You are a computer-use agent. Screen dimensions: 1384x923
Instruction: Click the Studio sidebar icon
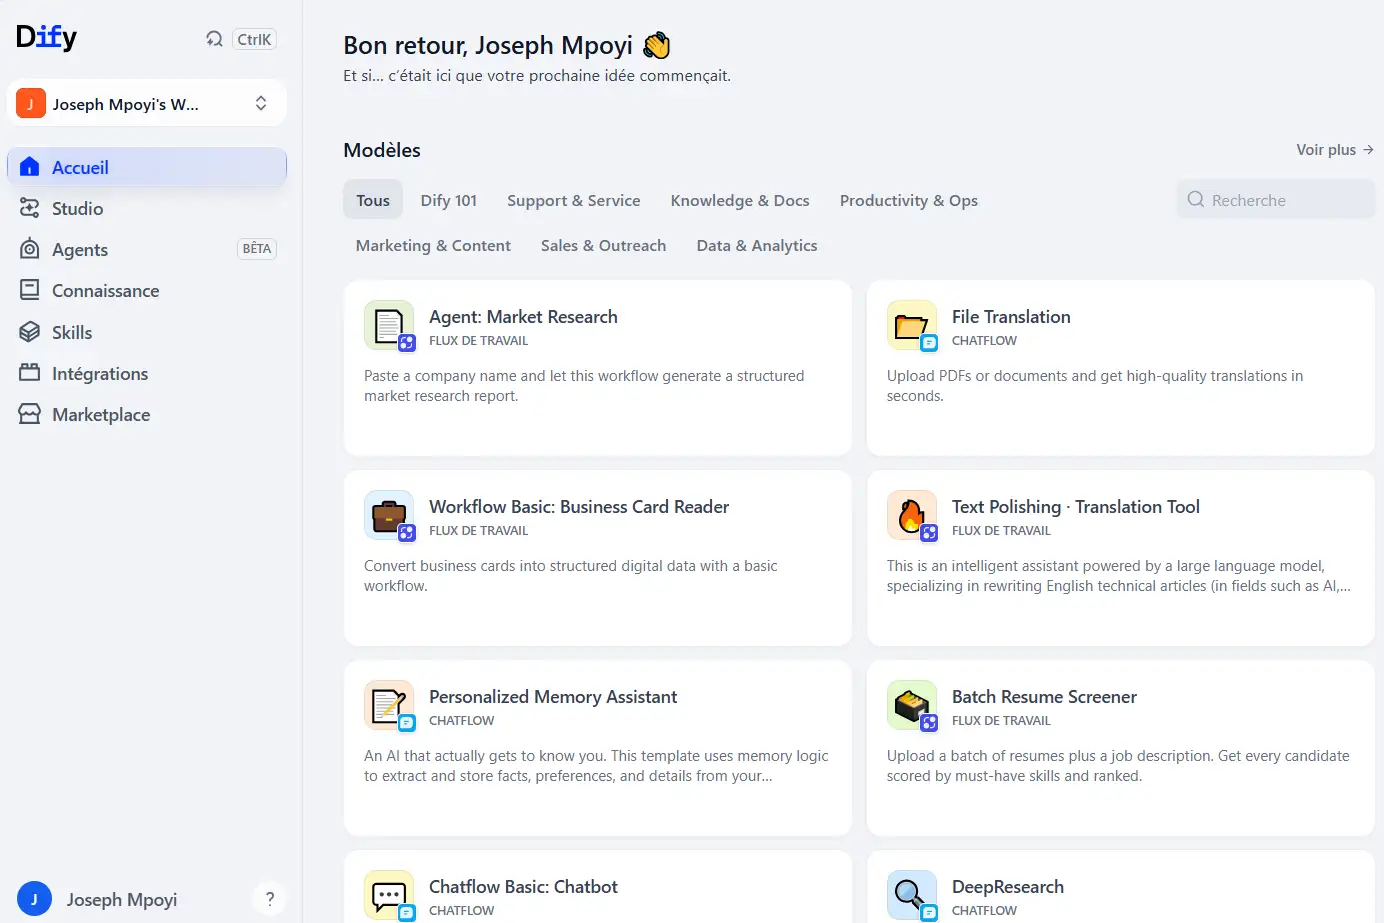[30, 208]
